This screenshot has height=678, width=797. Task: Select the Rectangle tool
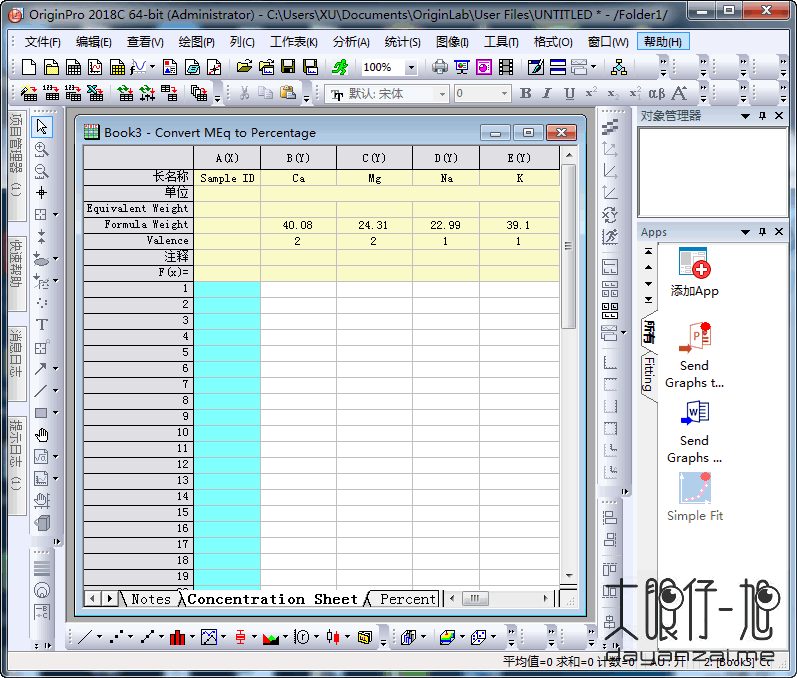[41, 413]
